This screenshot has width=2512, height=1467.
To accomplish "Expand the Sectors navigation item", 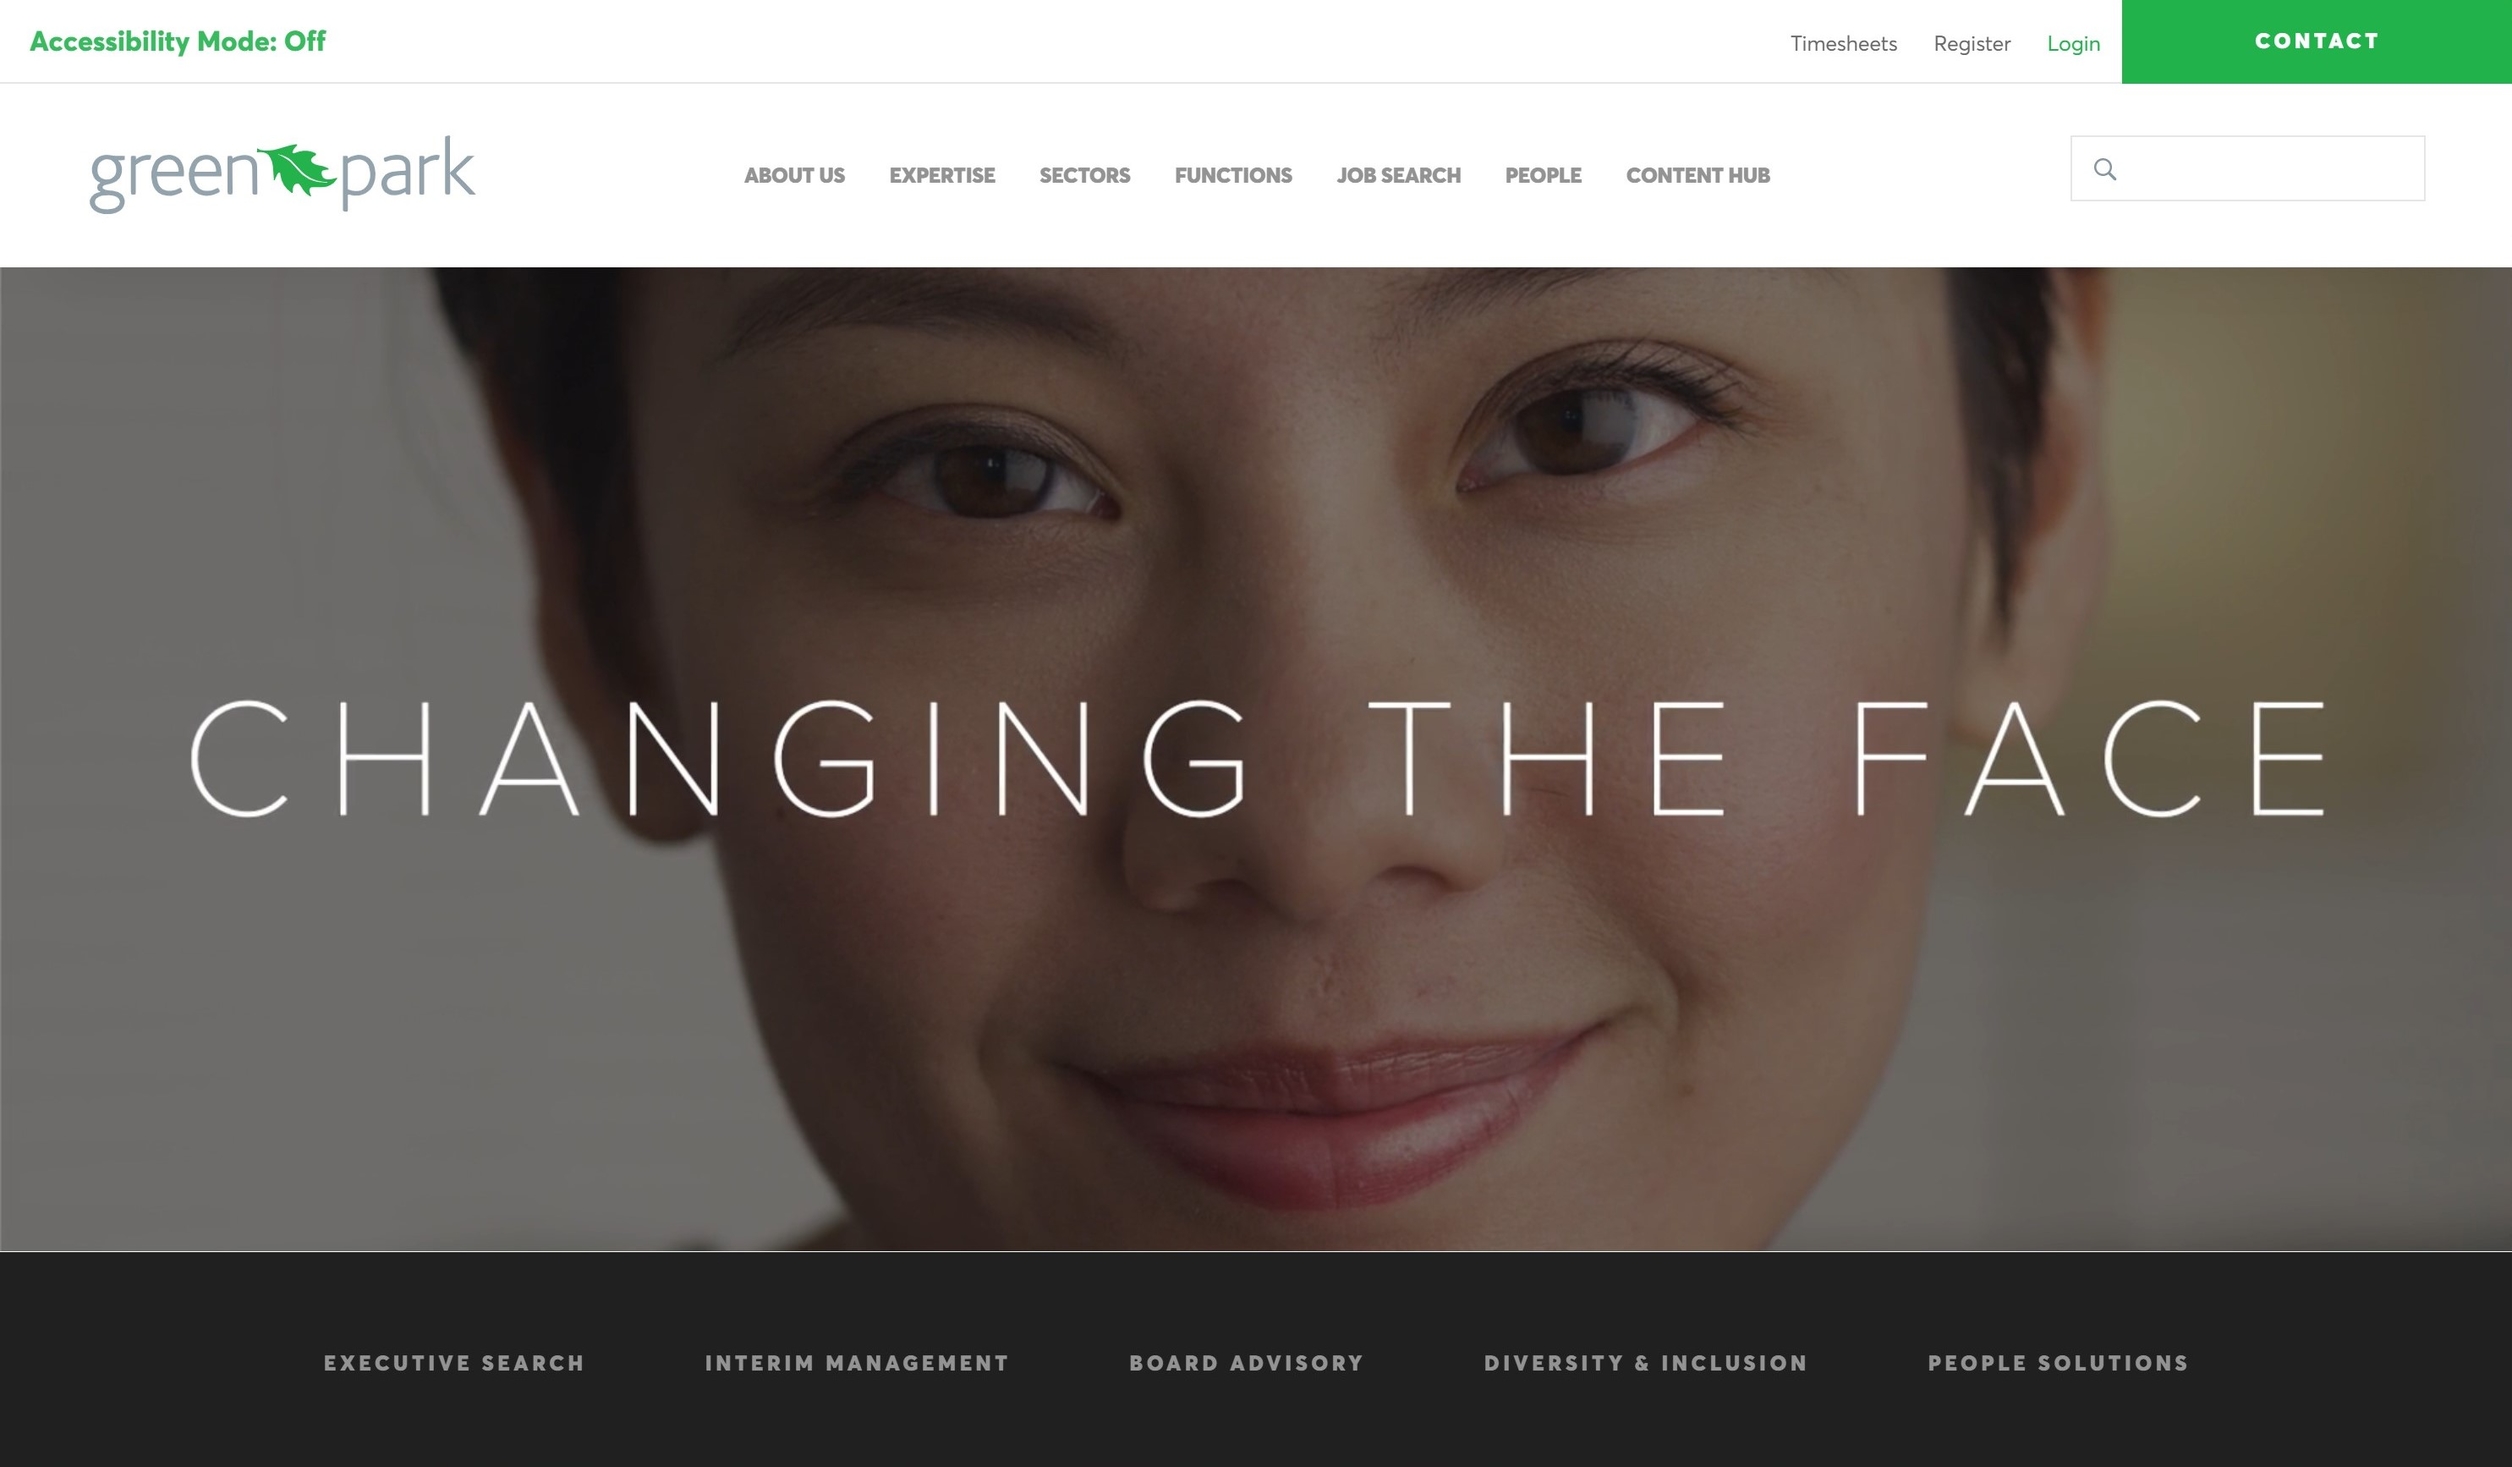I will 1085,175.
